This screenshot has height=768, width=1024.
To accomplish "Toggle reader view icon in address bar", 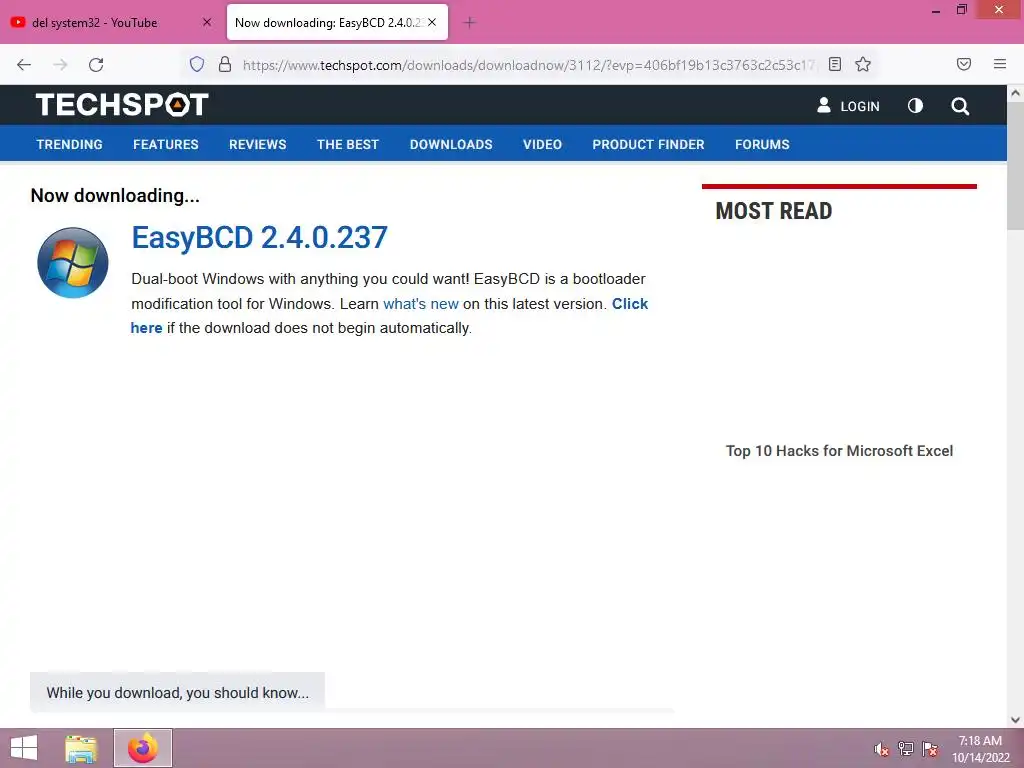I will (x=835, y=64).
